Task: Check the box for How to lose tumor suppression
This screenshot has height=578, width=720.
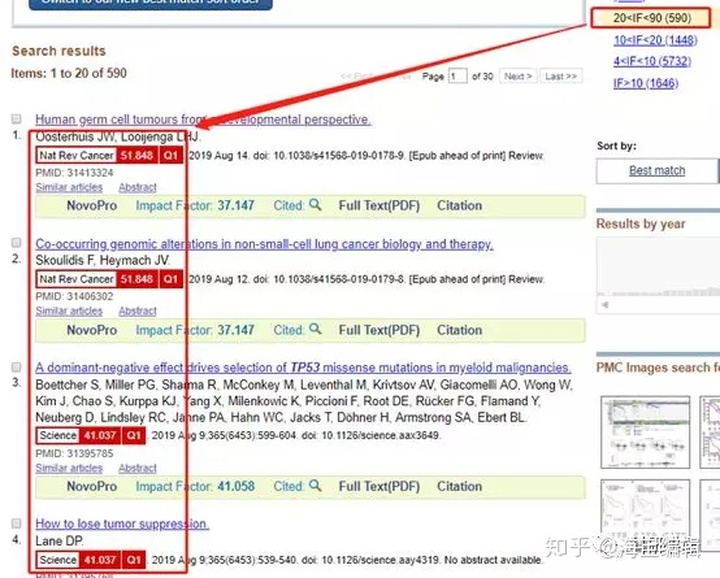Action: click(16, 523)
